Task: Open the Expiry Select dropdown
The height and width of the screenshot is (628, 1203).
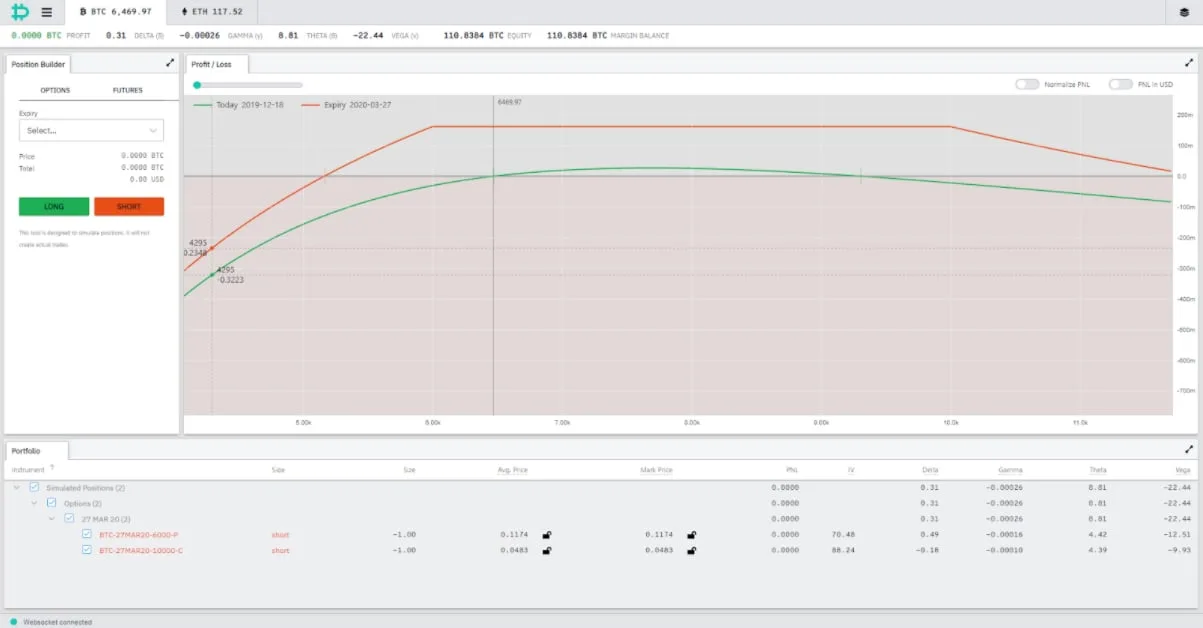Action: click(x=91, y=130)
